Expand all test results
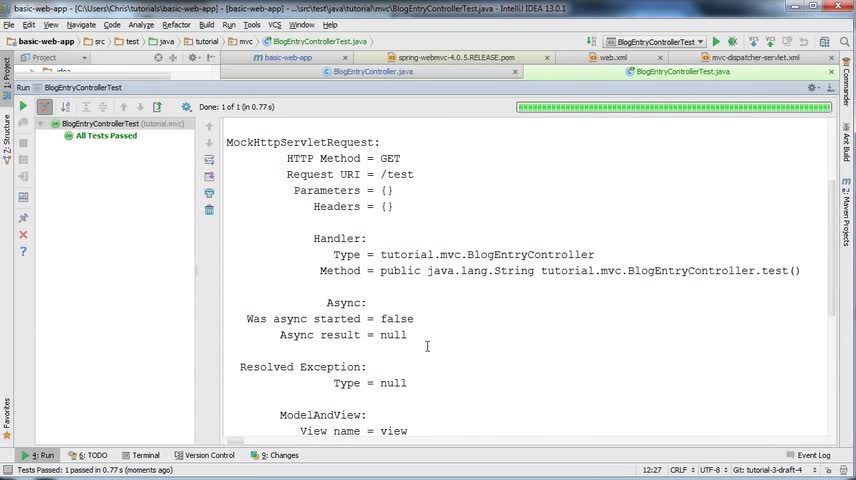856x480 pixels. pyautogui.click(x=86, y=107)
